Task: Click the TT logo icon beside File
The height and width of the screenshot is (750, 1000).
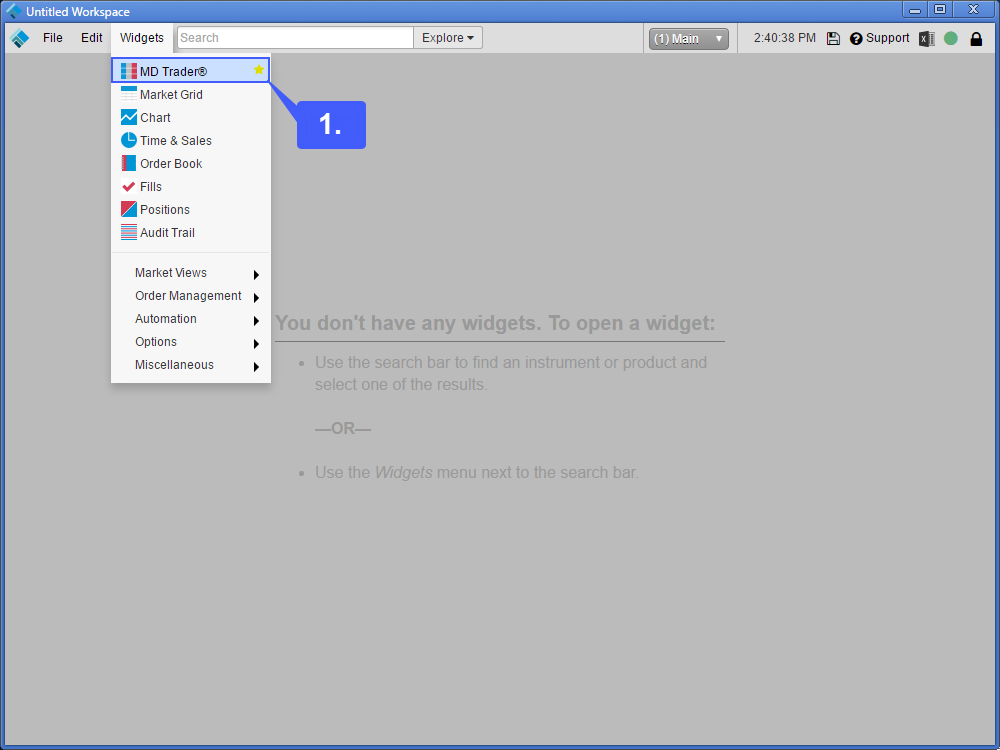Action: [20, 38]
